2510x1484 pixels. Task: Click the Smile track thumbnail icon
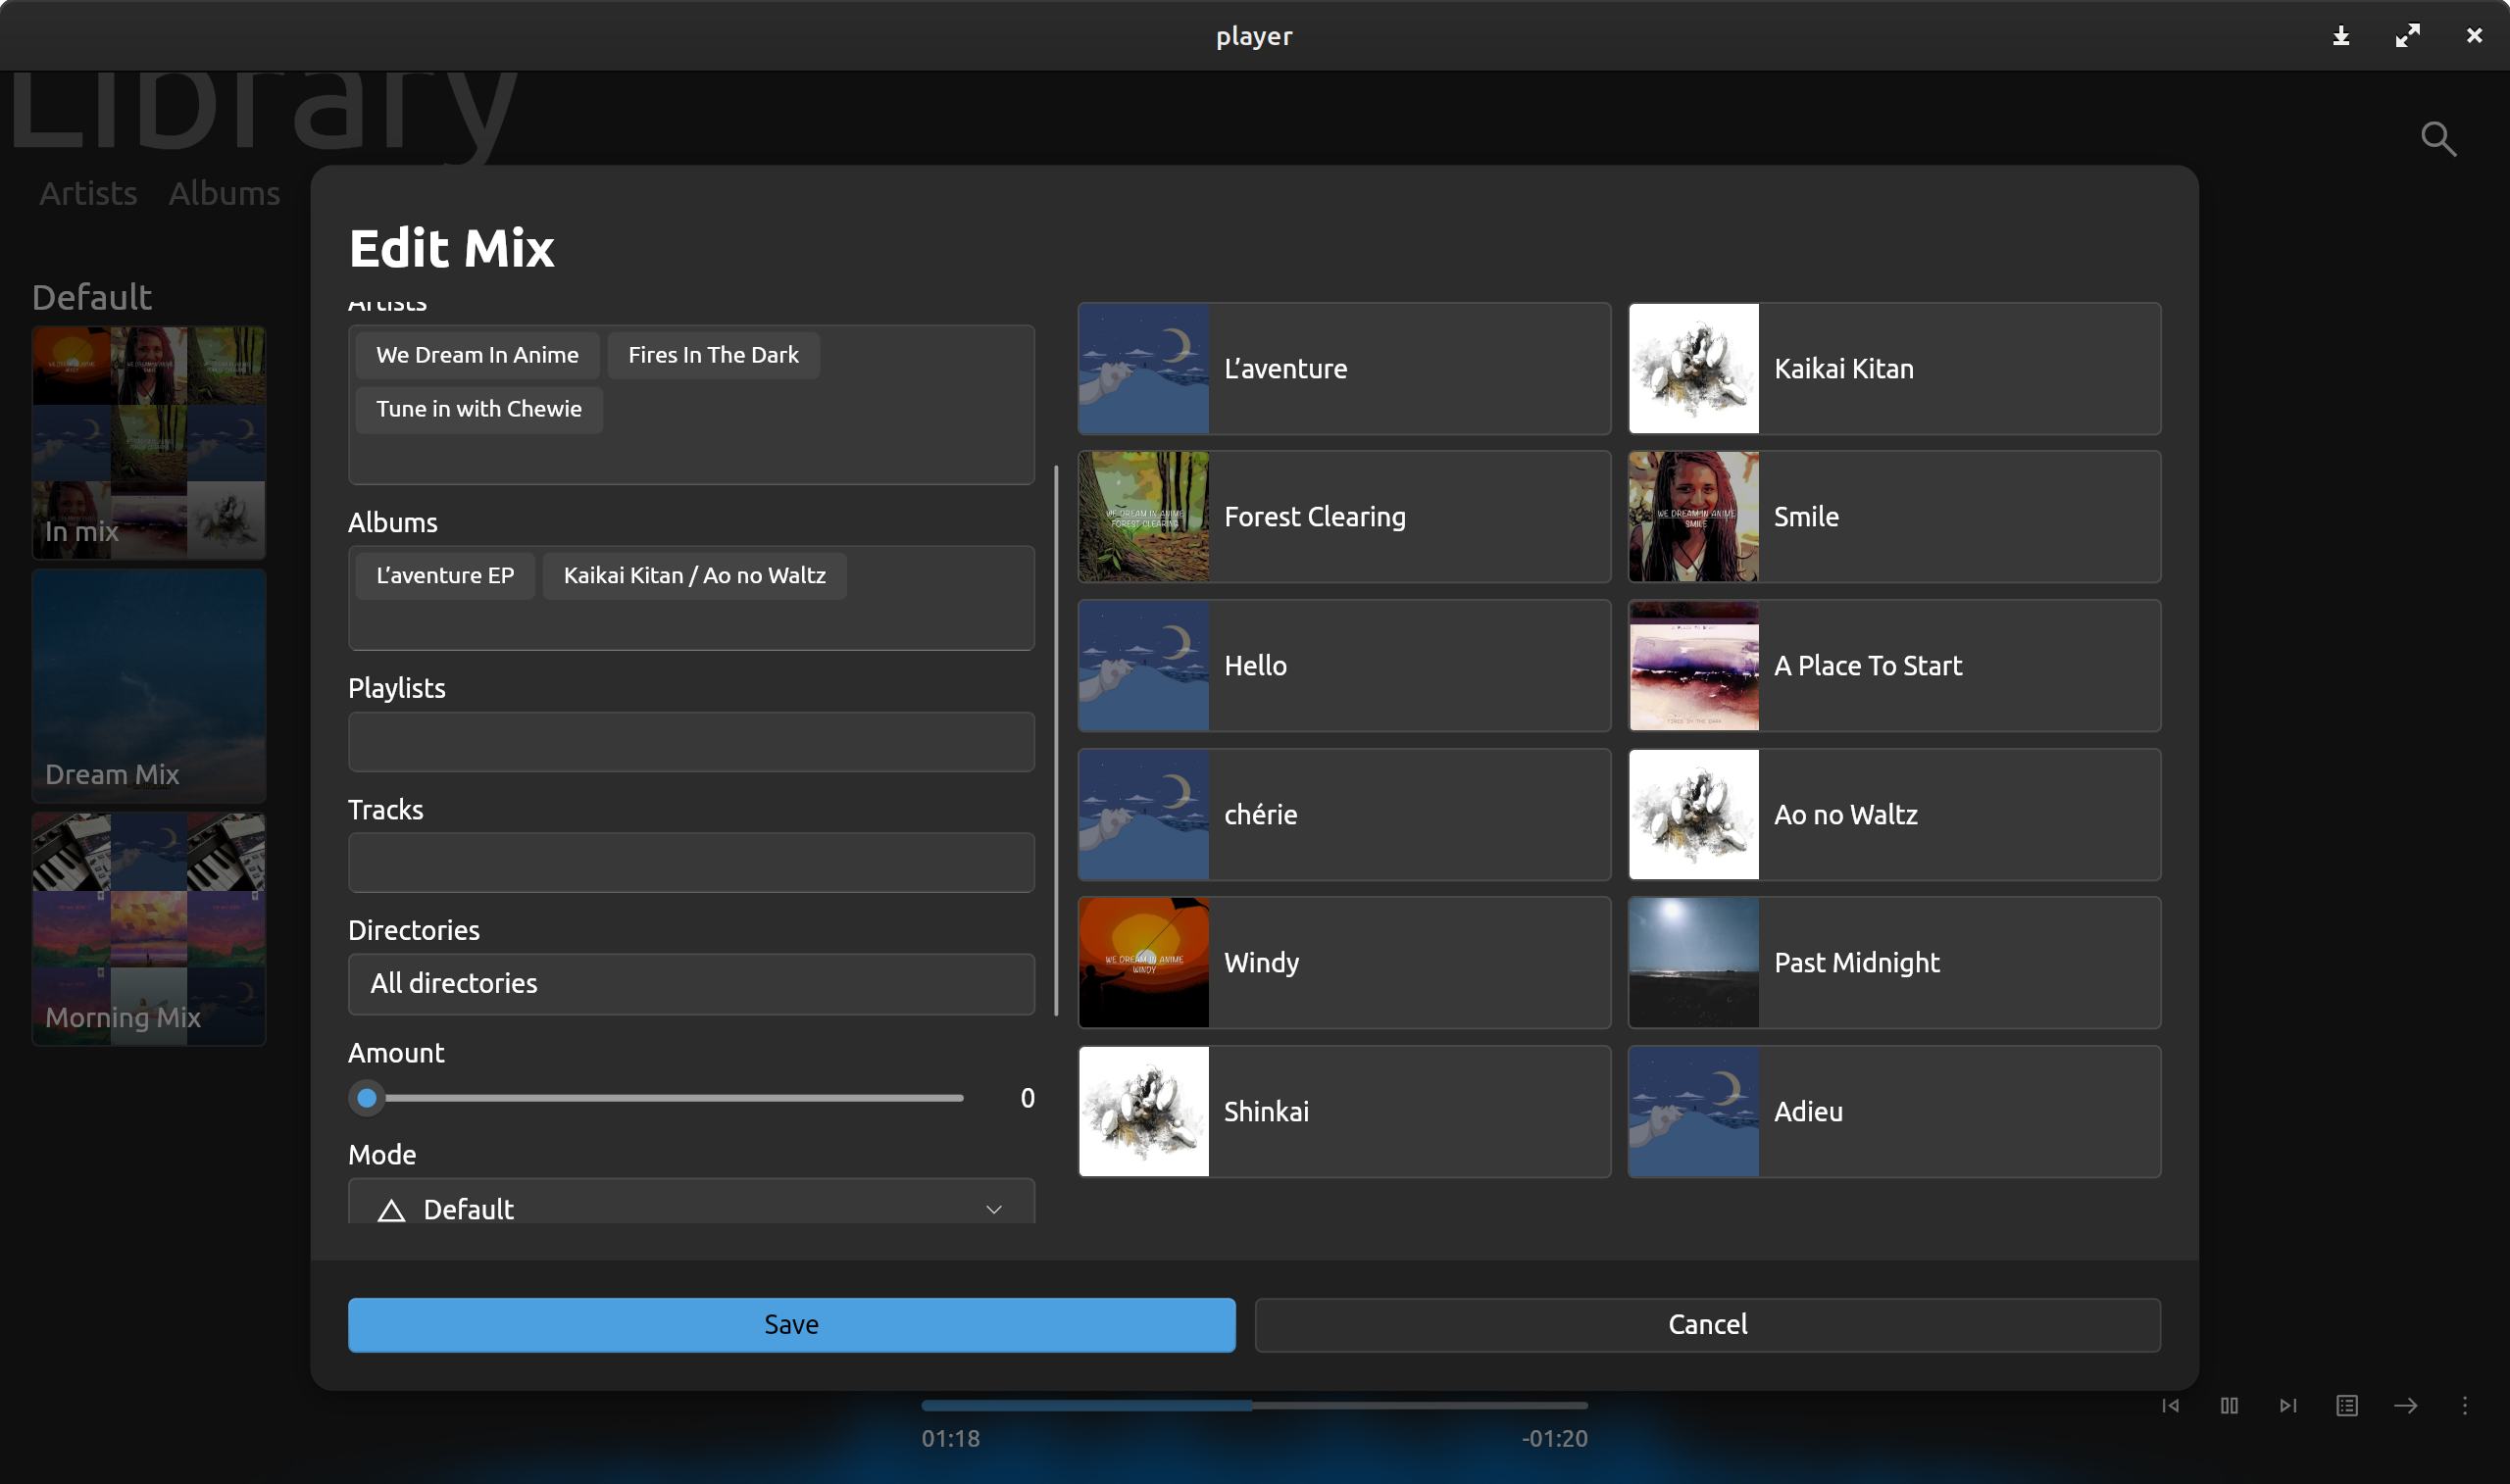(1692, 516)
